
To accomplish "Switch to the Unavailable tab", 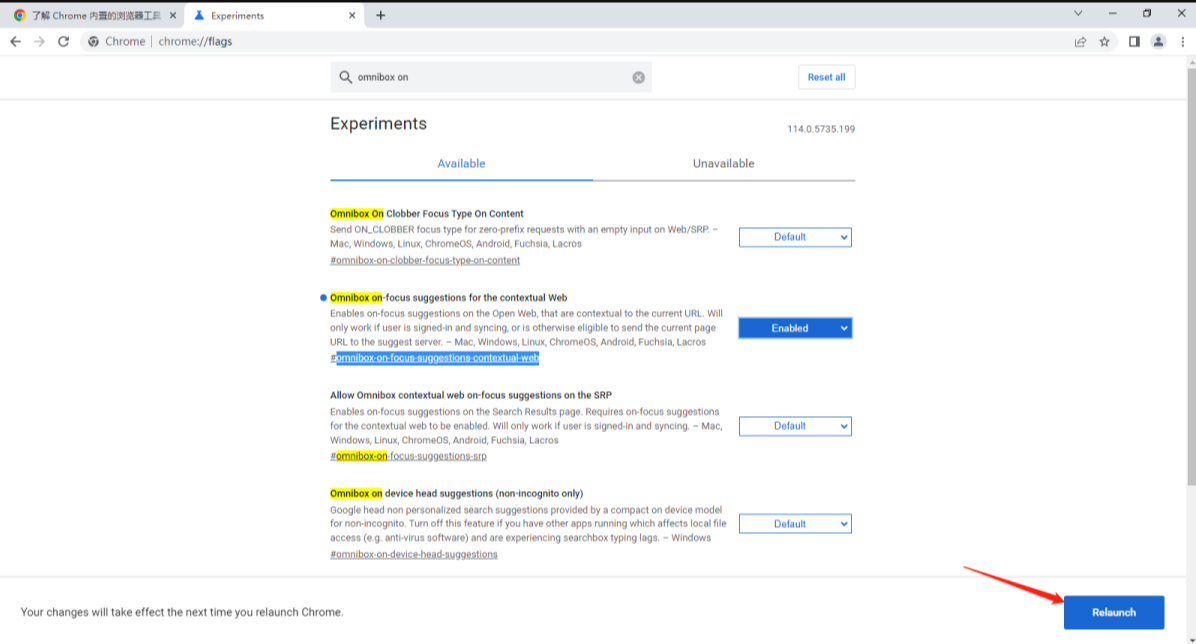I will [723, 163].
